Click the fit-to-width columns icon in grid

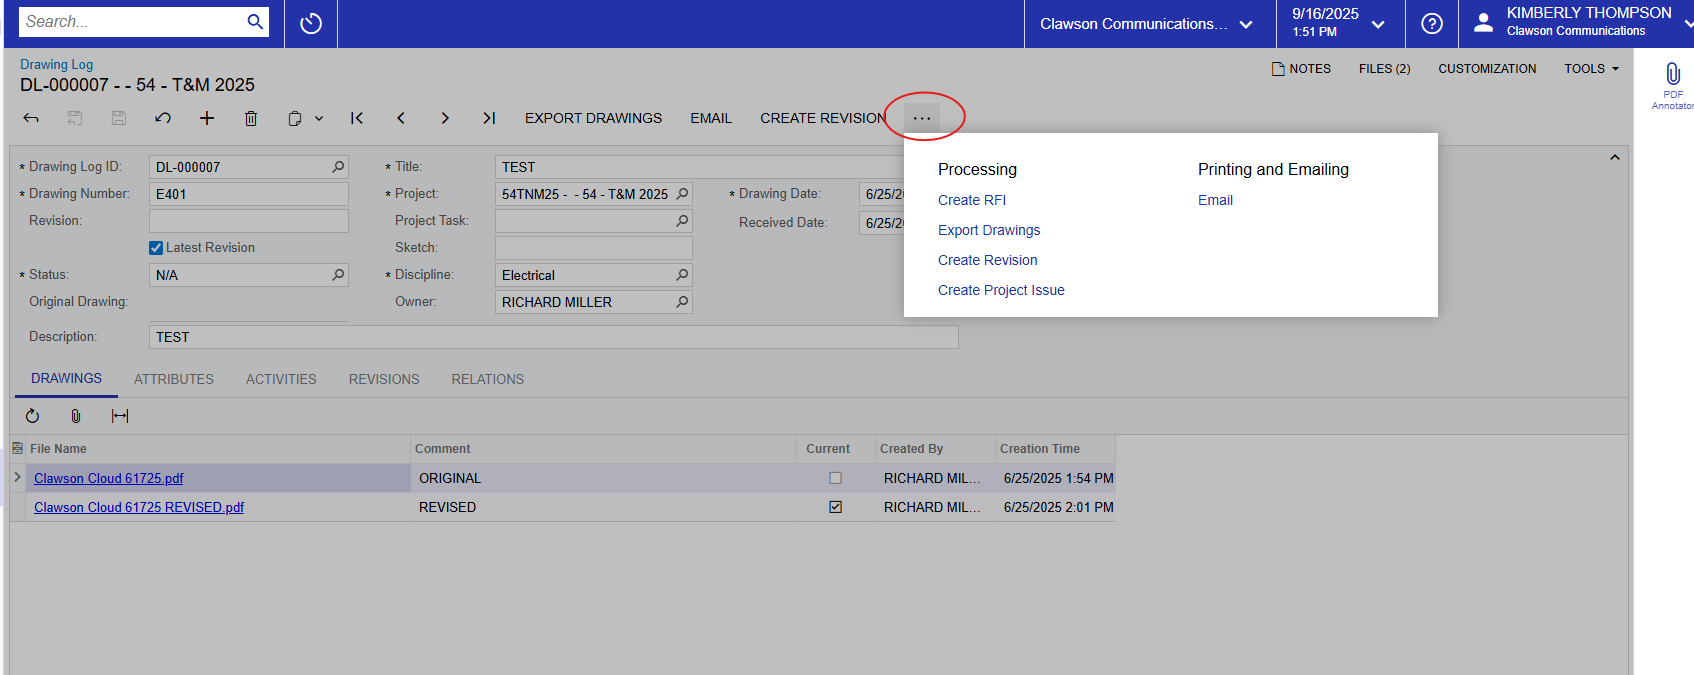[120, 416]
